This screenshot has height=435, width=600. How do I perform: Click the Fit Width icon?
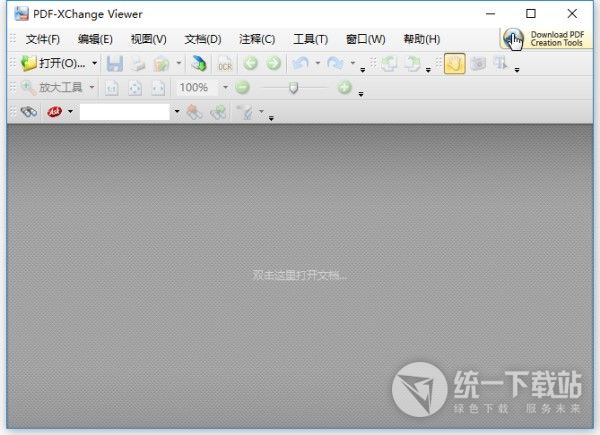158,88
